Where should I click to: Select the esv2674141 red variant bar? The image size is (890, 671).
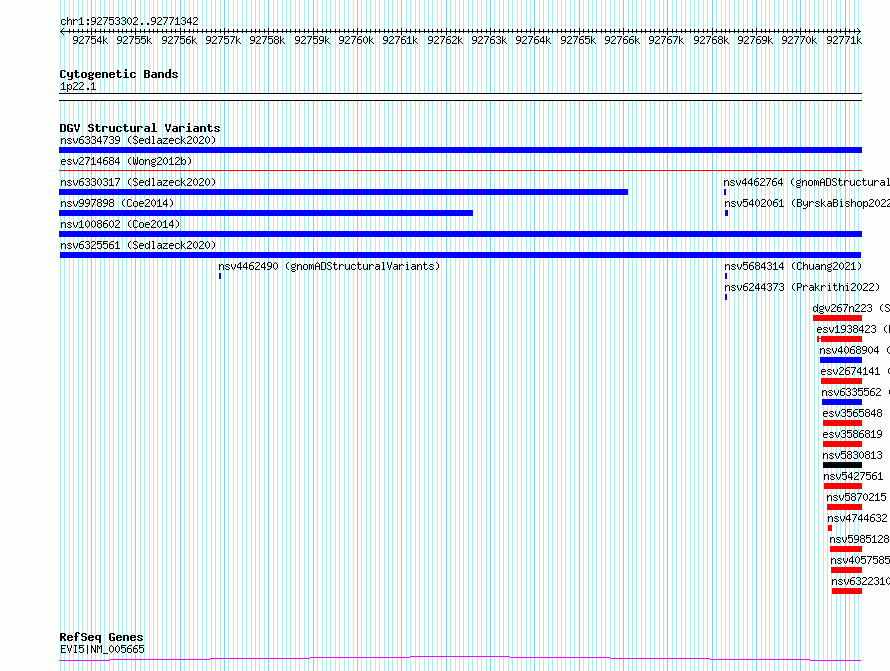(841, 381)
